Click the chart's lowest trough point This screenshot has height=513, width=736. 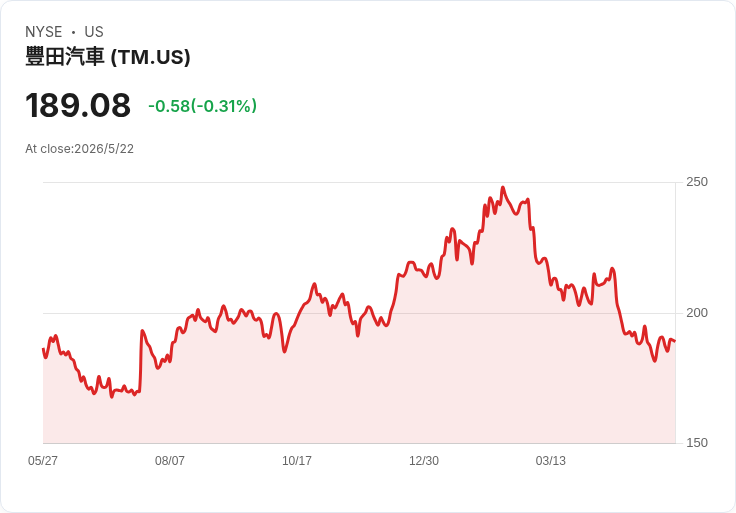[x=112, y=397]
